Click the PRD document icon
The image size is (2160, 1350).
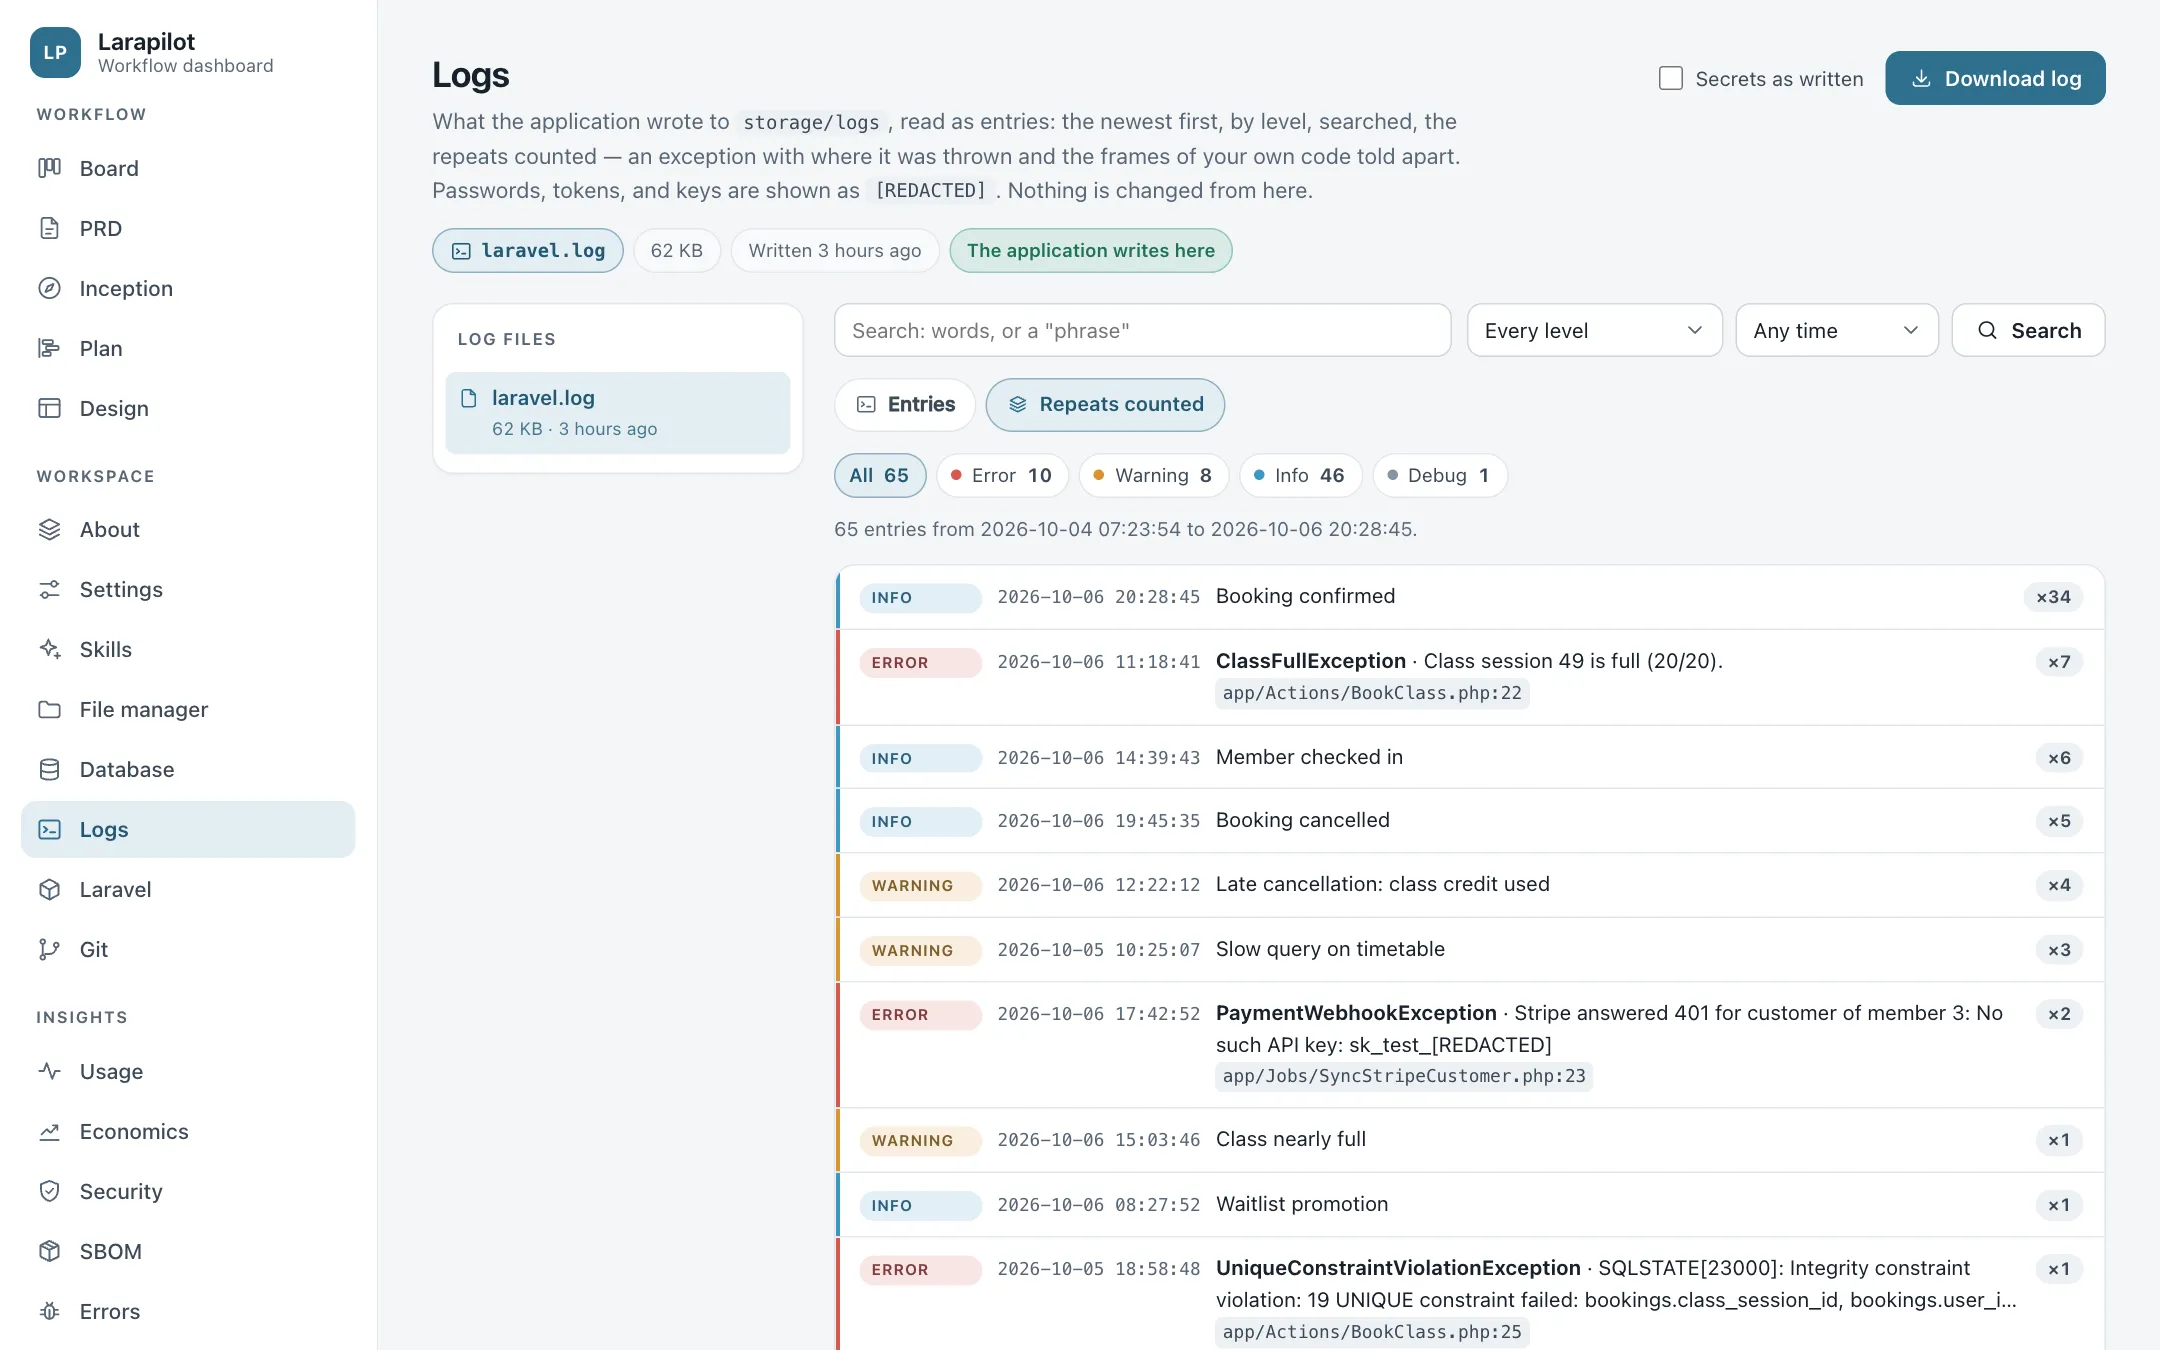pyautogui.click(x=49, y=228)
